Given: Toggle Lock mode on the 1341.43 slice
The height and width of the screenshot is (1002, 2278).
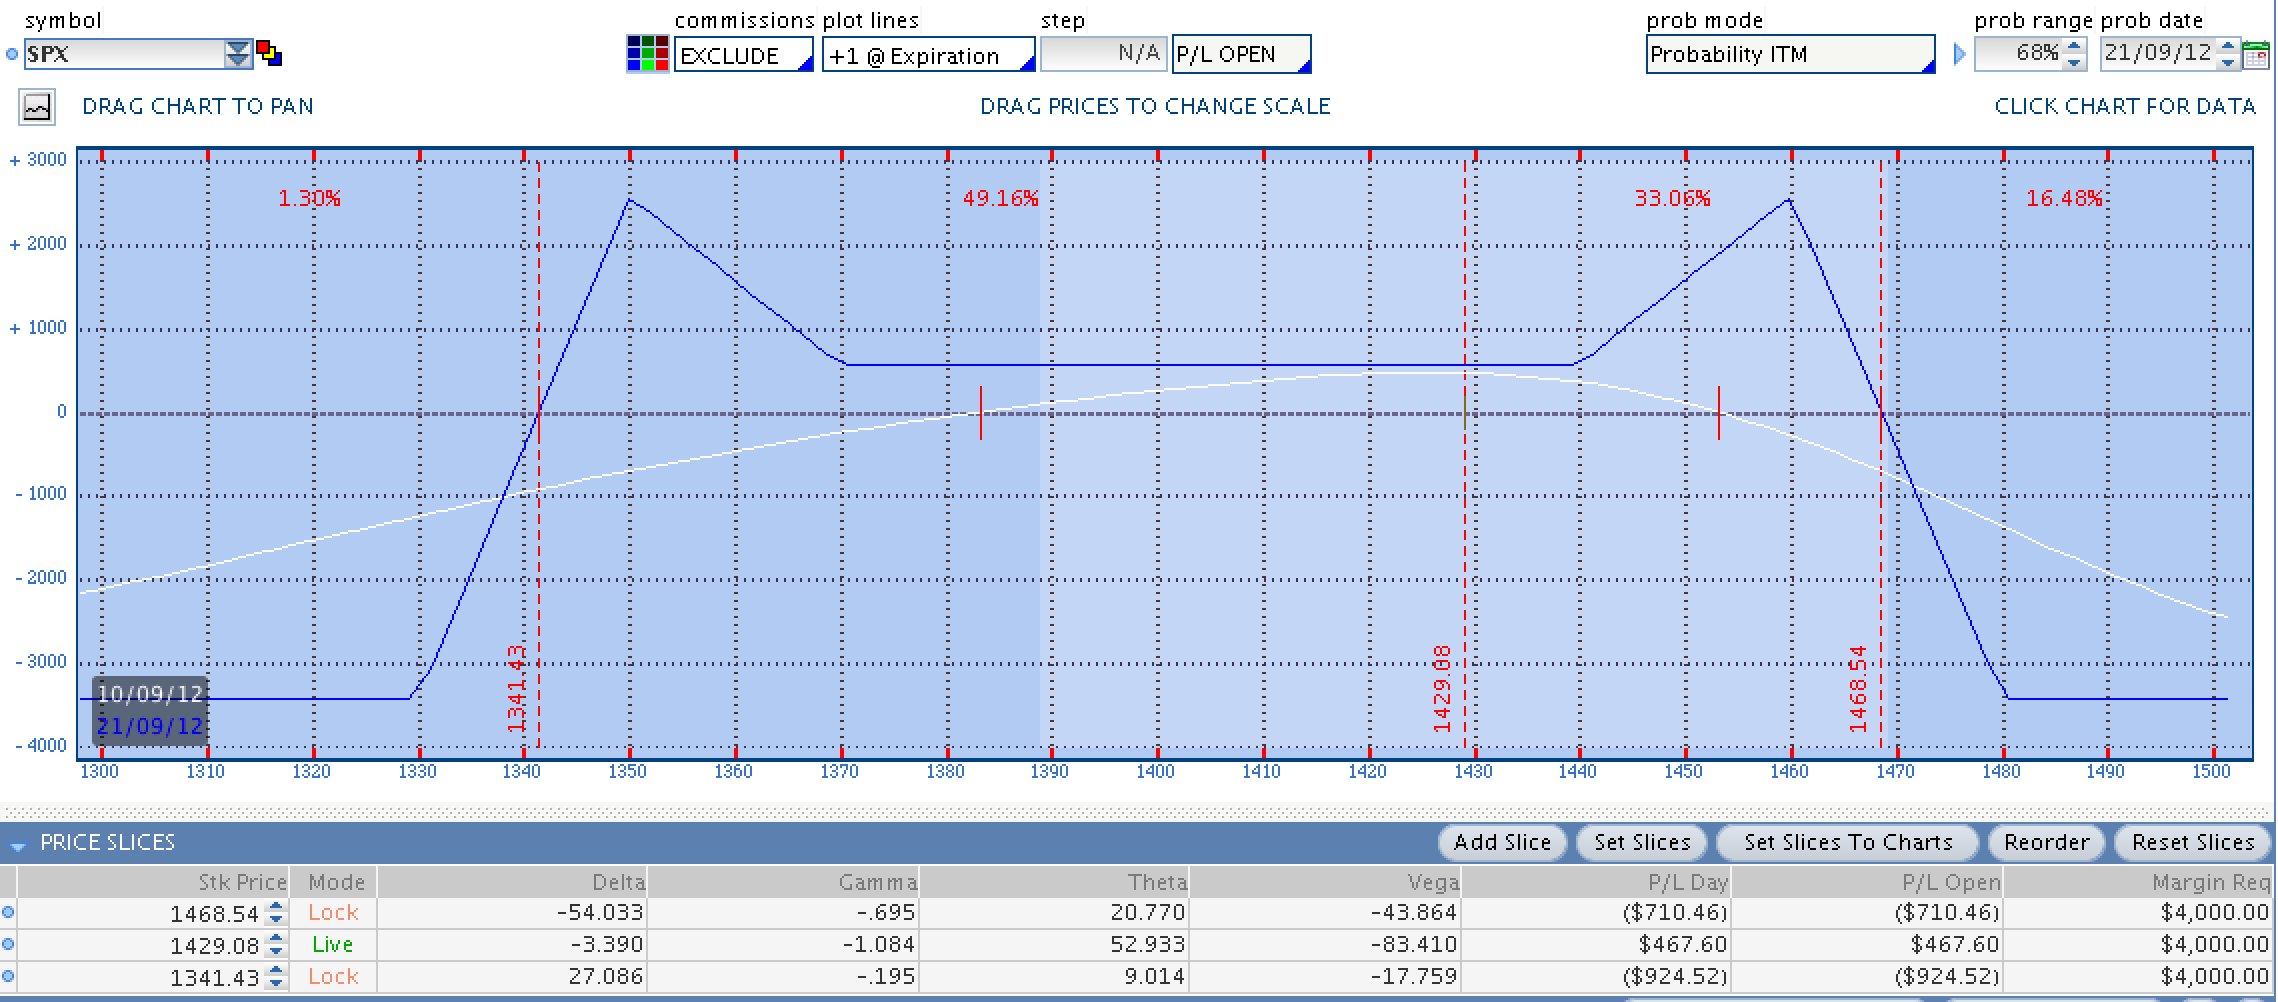Looking at the screenshot, I should (x=332, y=976).
